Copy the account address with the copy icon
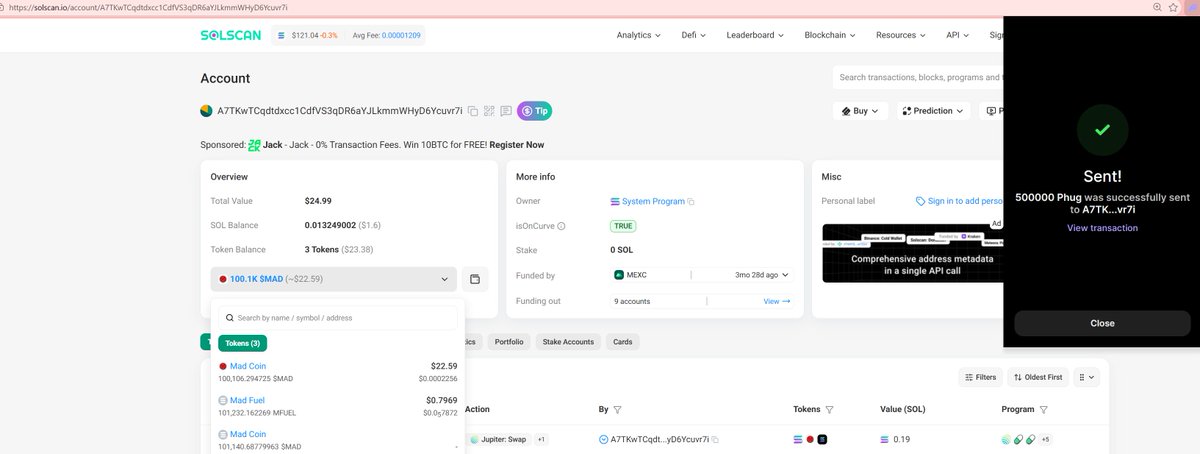 click(x=472, y=111)
